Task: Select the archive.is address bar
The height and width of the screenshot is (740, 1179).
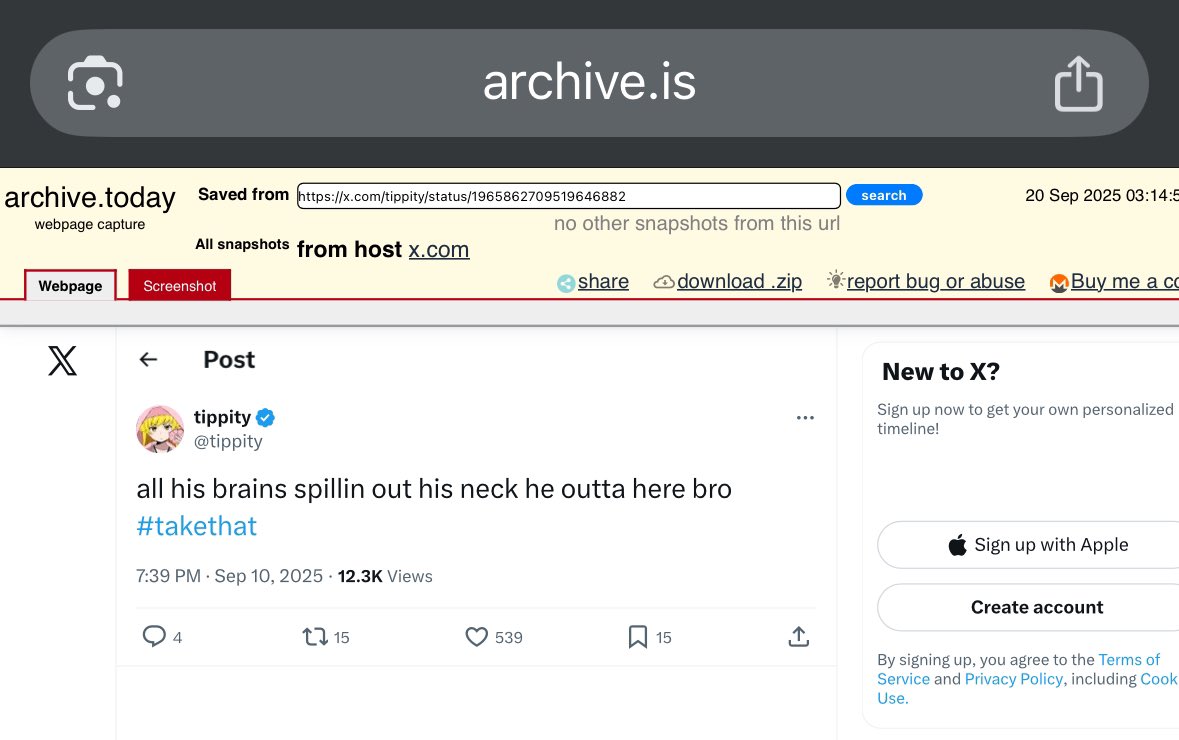Action: pyautogui.click(x=589, y=83)
